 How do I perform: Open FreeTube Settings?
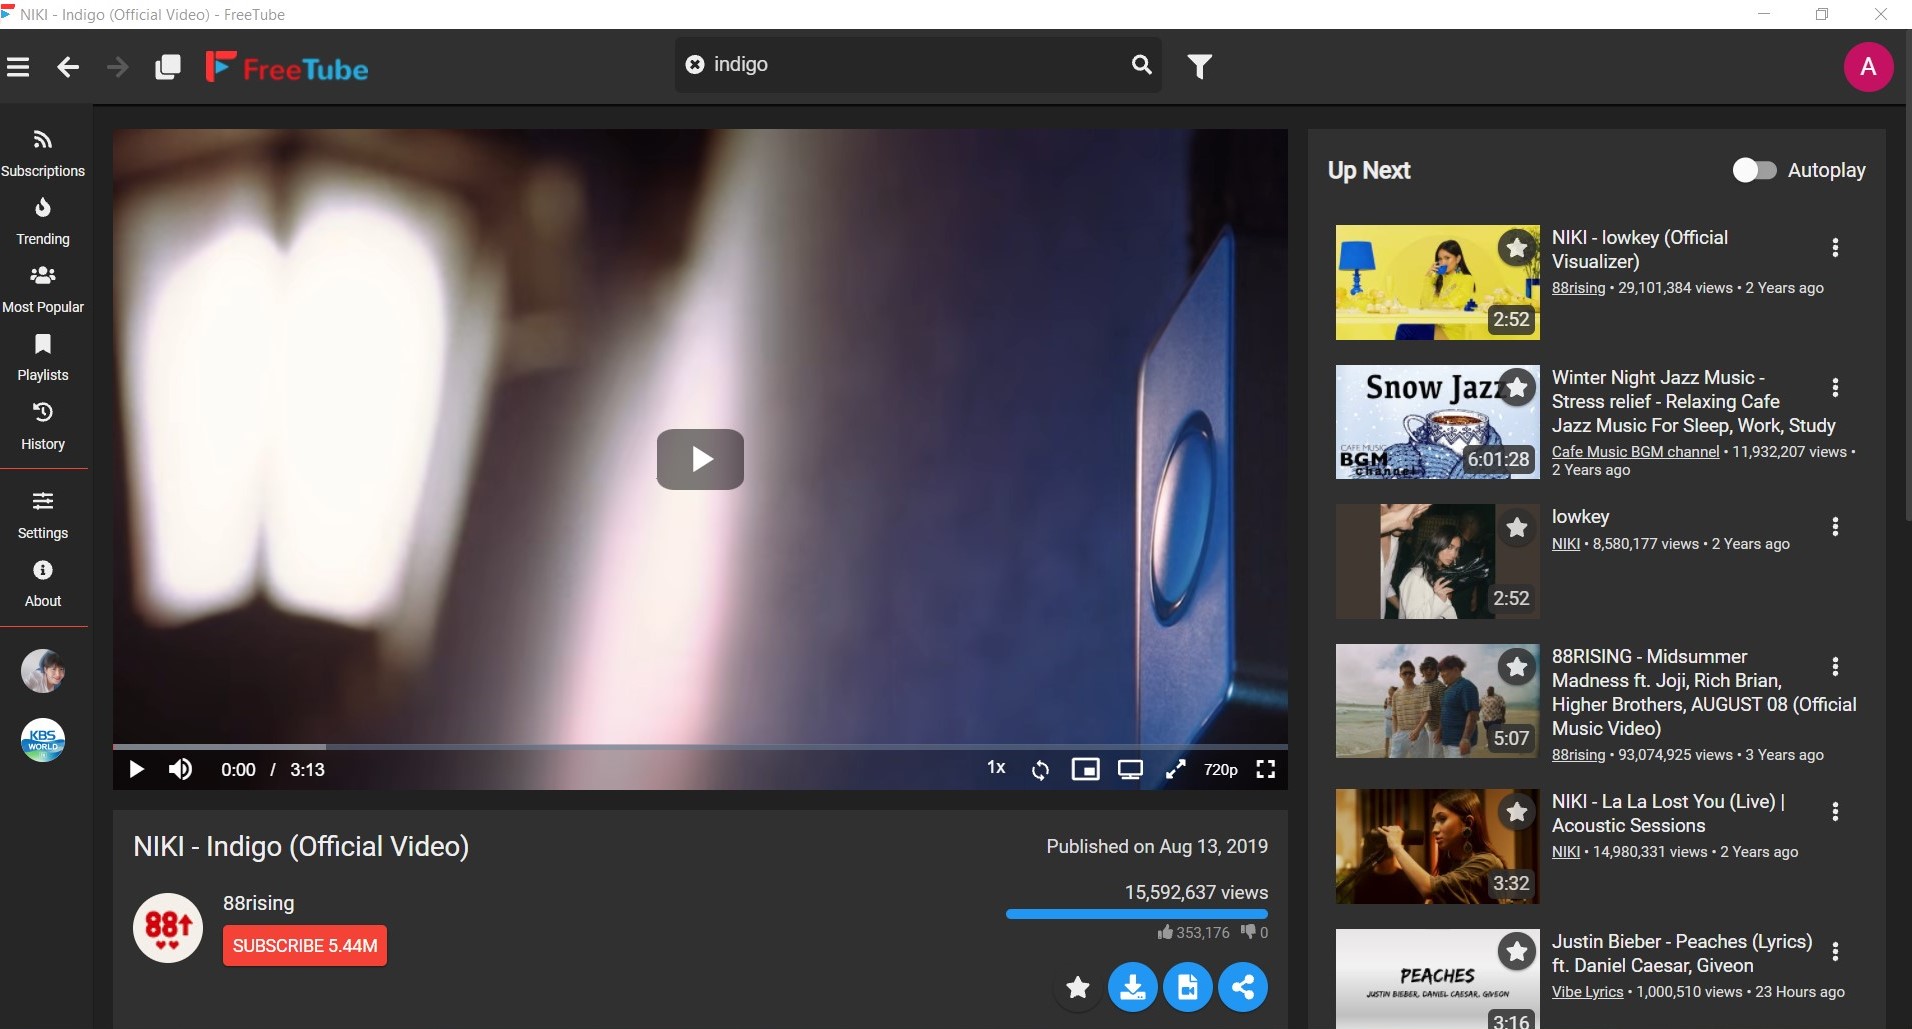pyautogui.click(x=42, y=514)
